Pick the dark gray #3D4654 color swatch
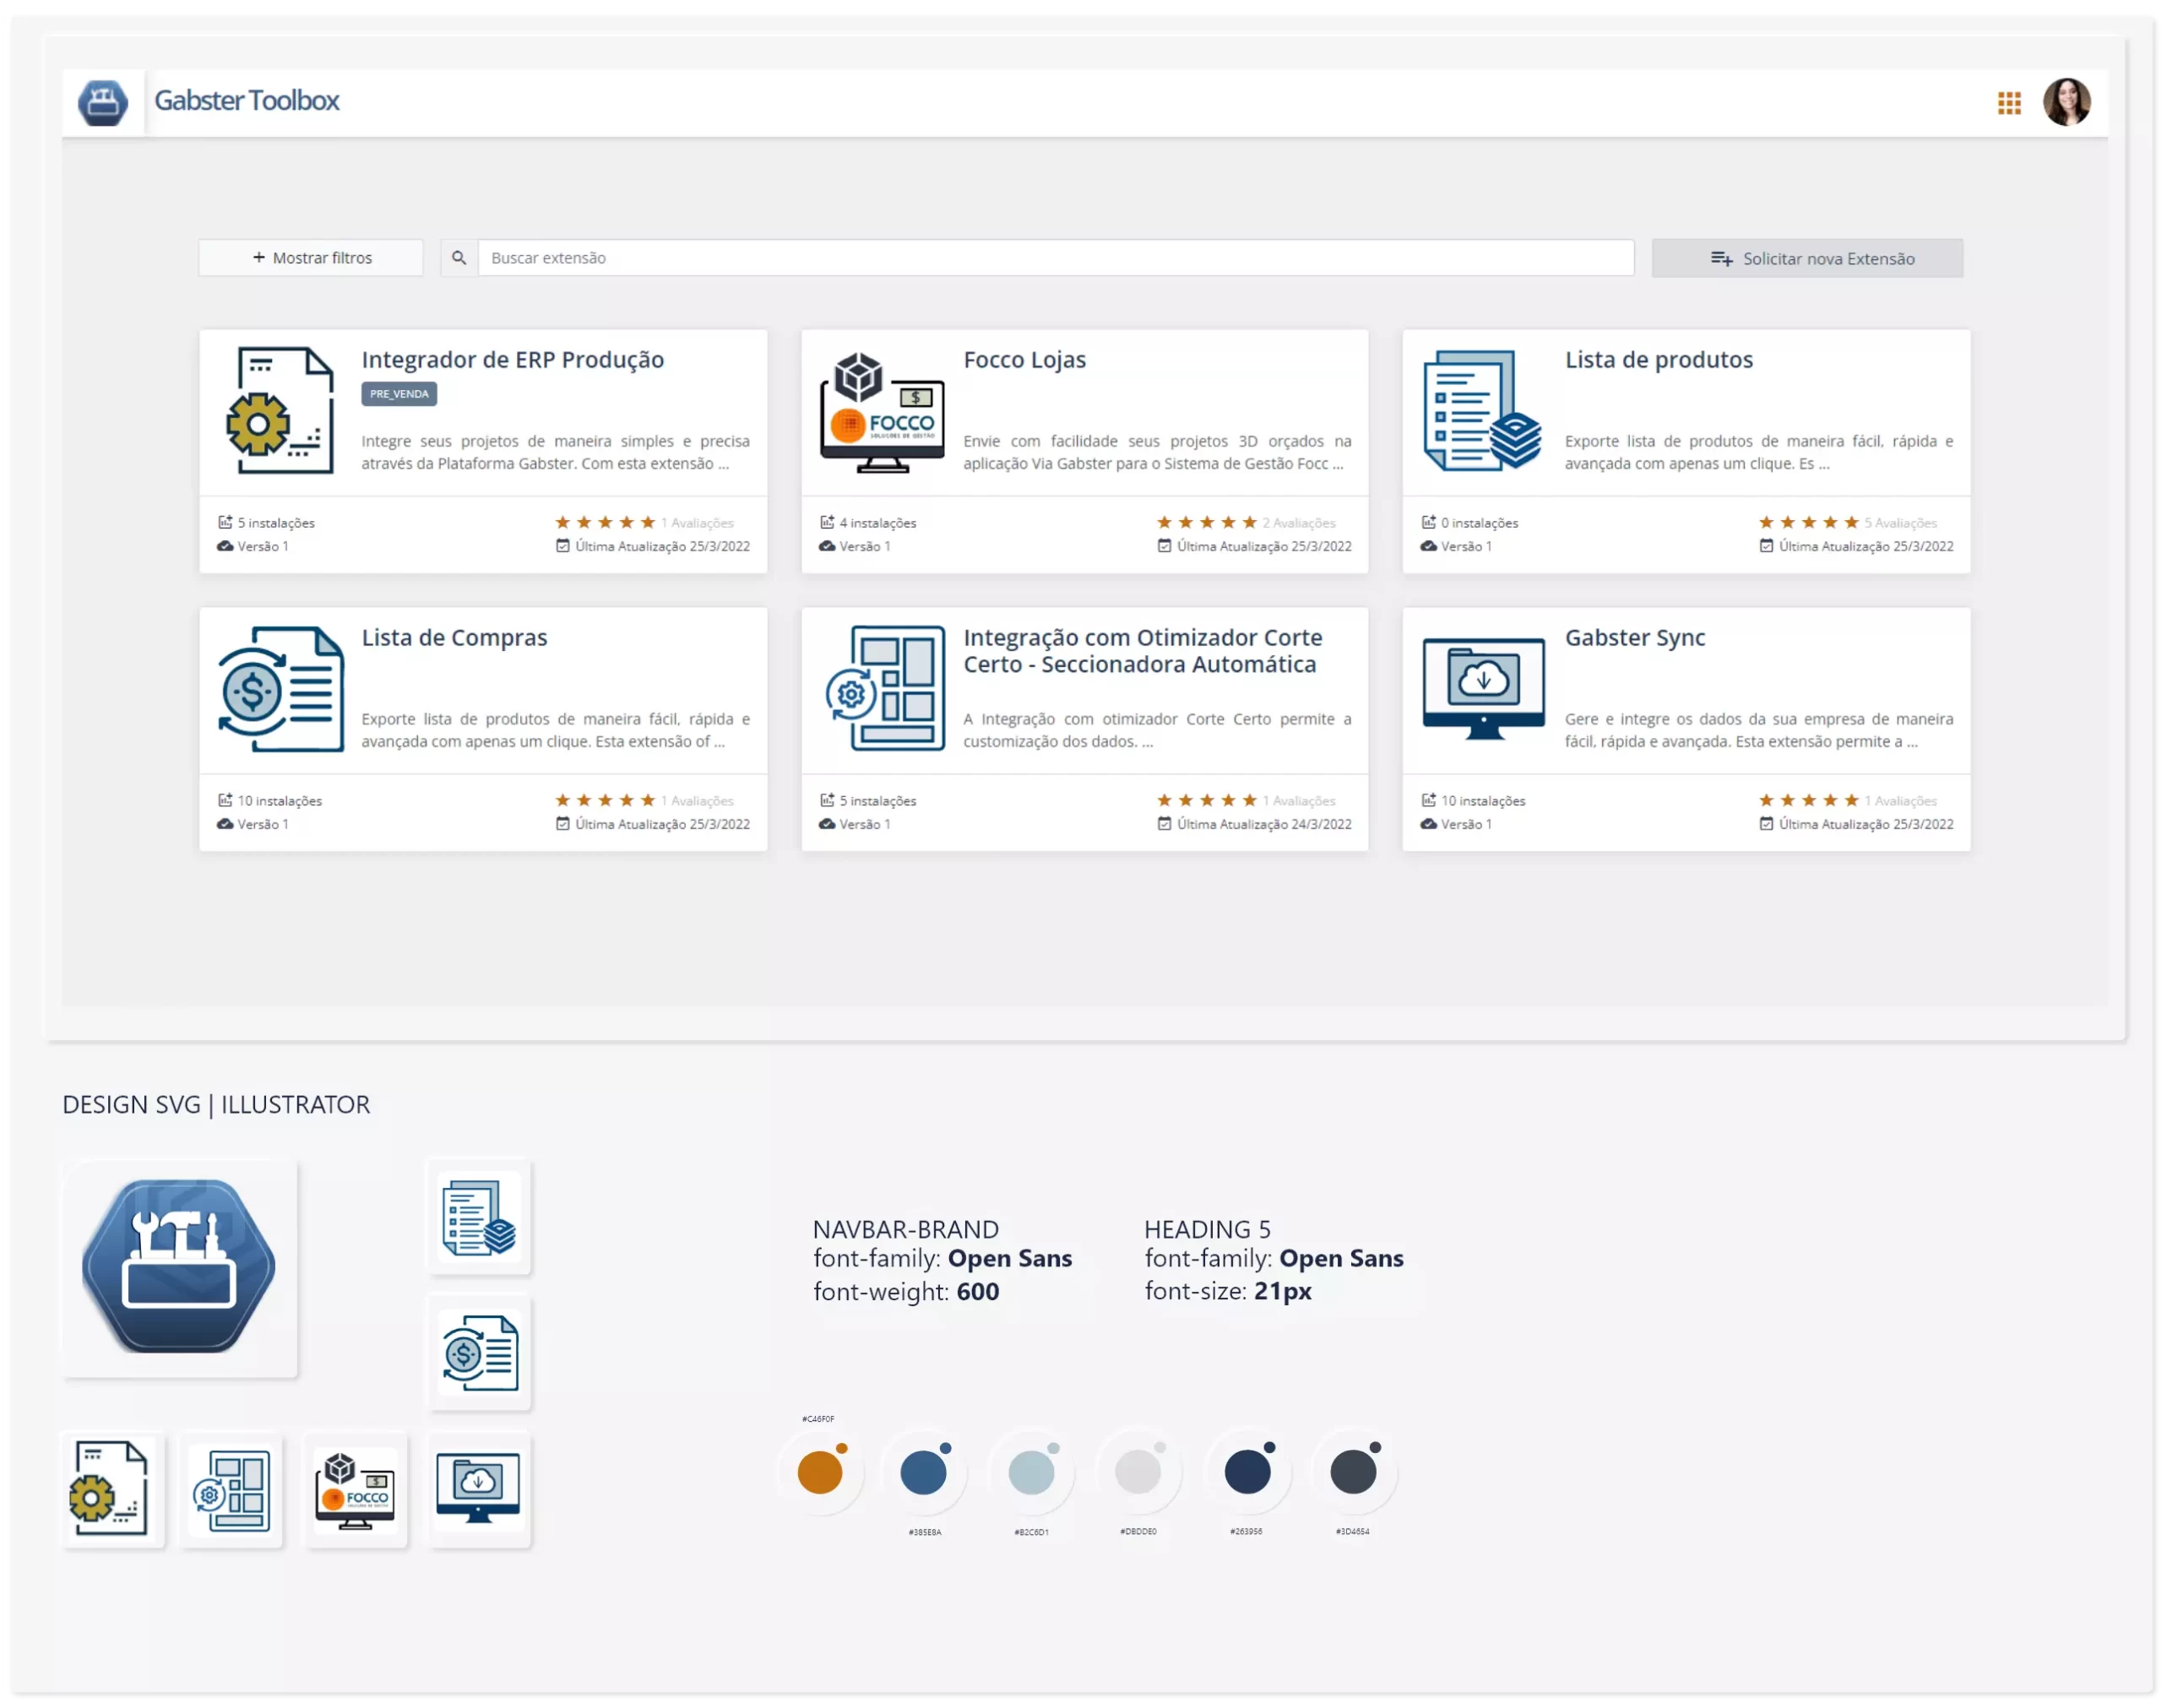Viewport: 2162px width, 1708px height. click(1352, 1472)
